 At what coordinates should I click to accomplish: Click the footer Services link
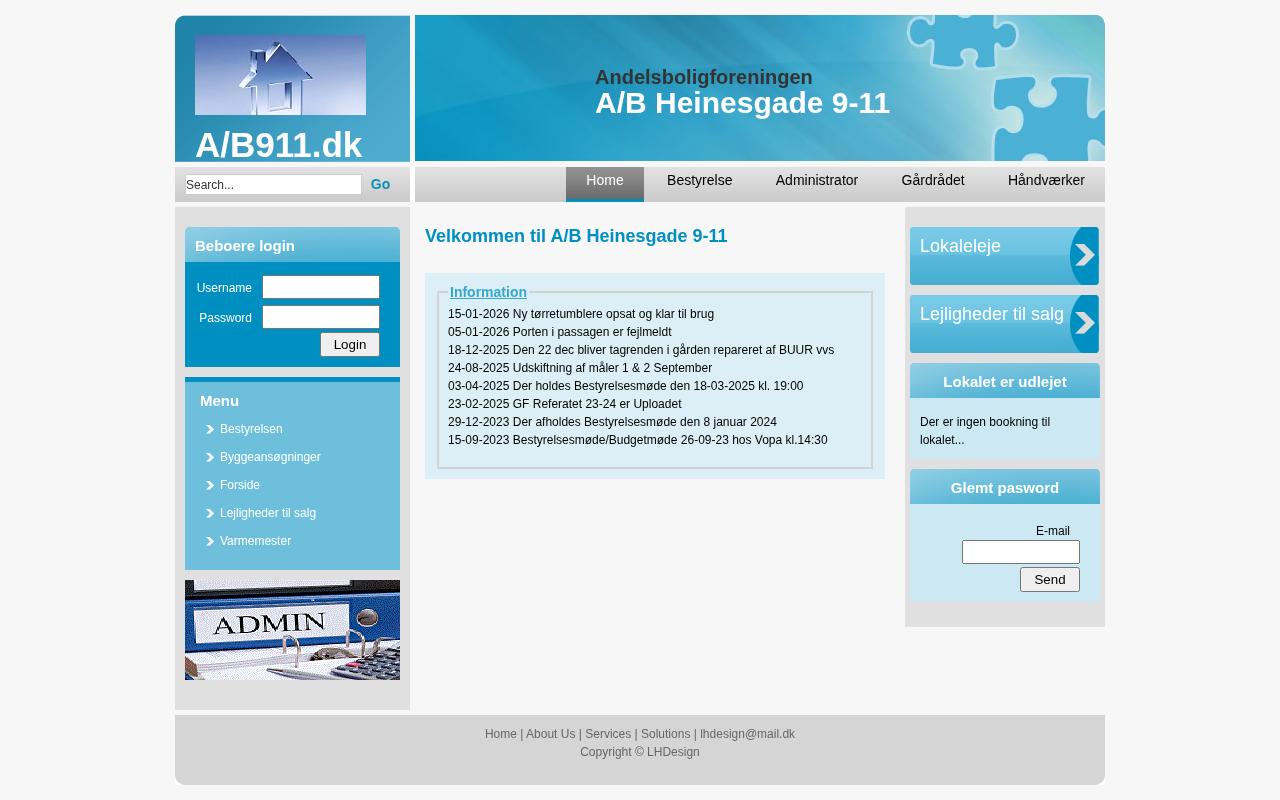click(x=608, y=734)
